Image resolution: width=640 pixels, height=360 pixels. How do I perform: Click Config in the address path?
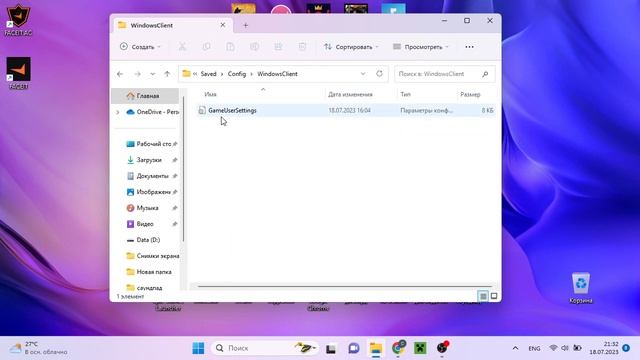point(237,74)
